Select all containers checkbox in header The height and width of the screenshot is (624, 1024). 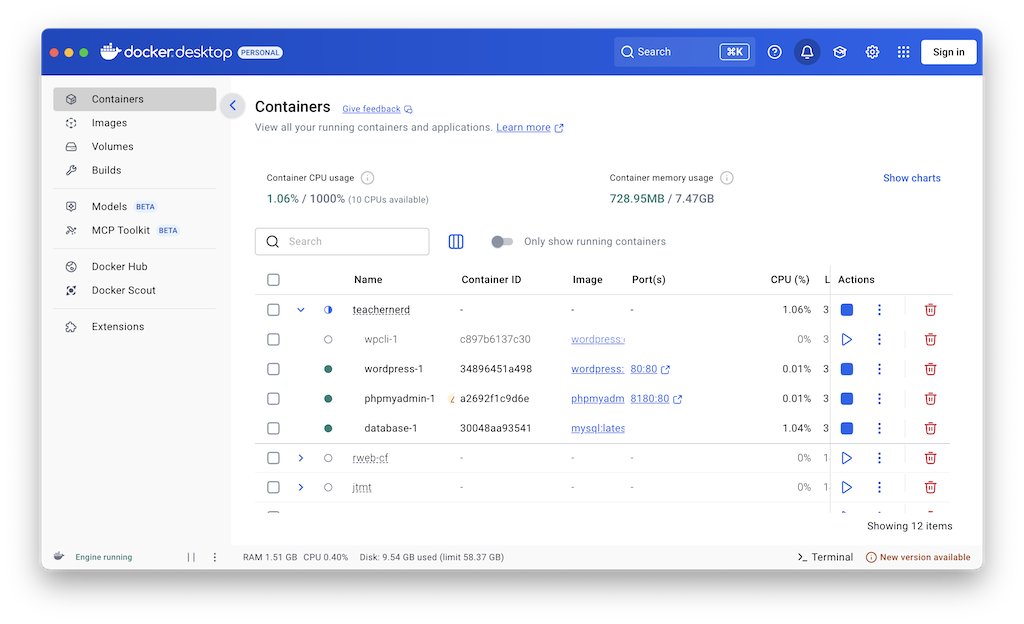point(273,280)
